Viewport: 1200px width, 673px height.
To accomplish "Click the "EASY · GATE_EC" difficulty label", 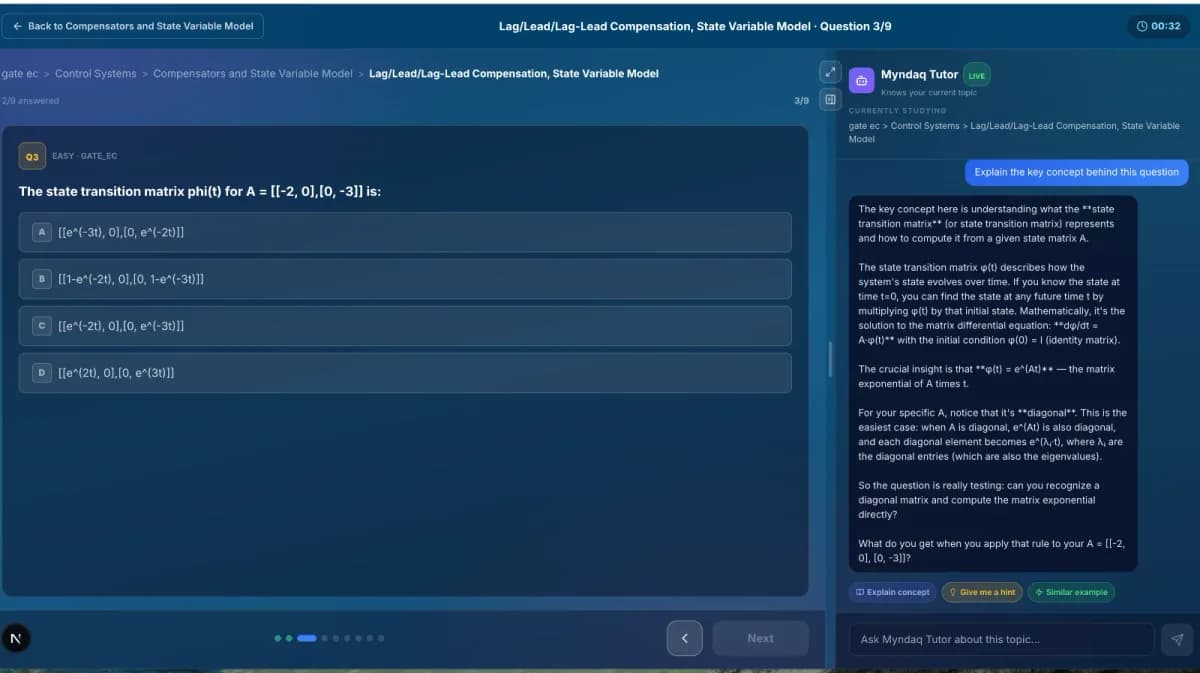I will 84,156.
